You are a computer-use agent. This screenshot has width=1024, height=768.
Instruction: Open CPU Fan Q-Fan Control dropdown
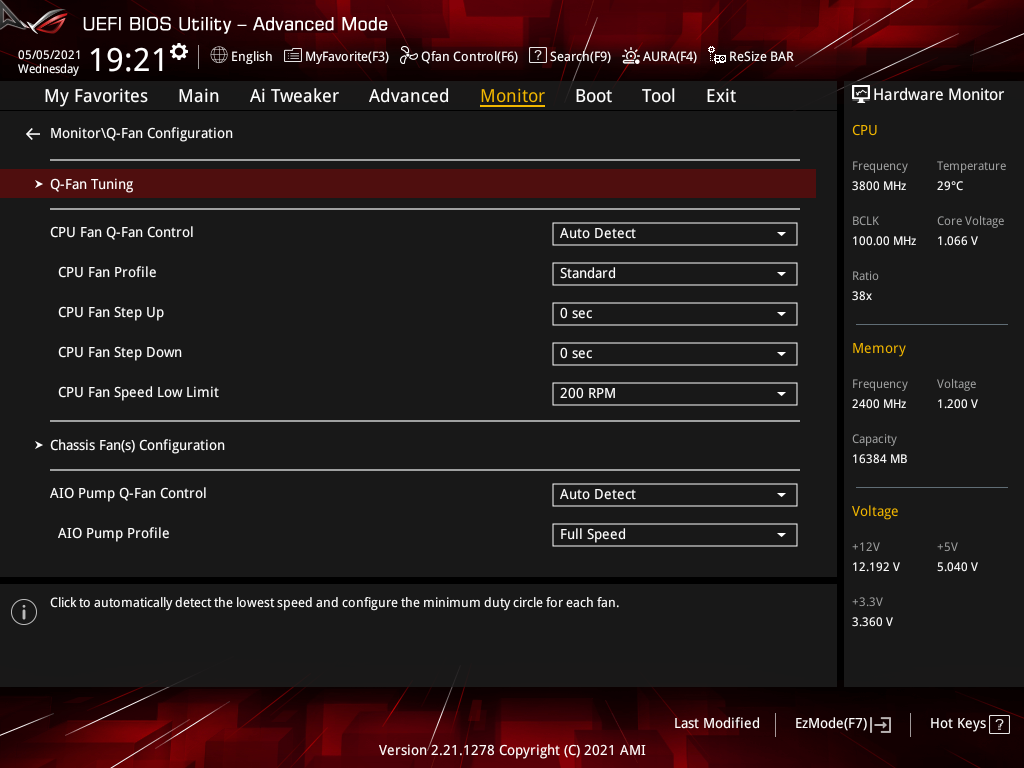(x=675, y=234)
